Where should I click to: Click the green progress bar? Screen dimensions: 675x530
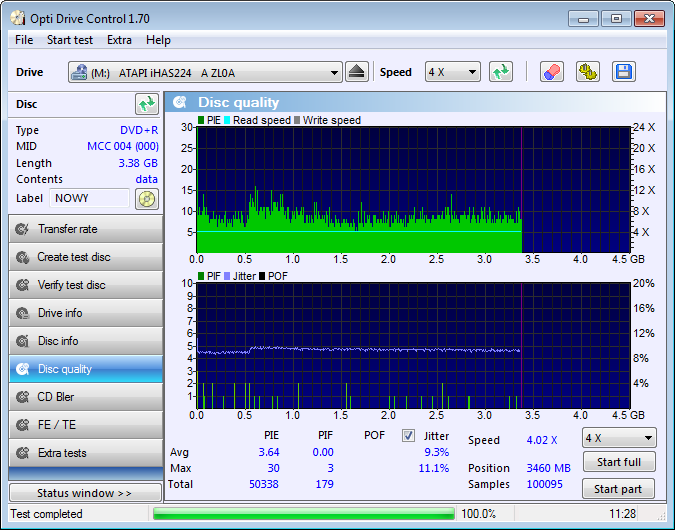click(x=303, y=514)
